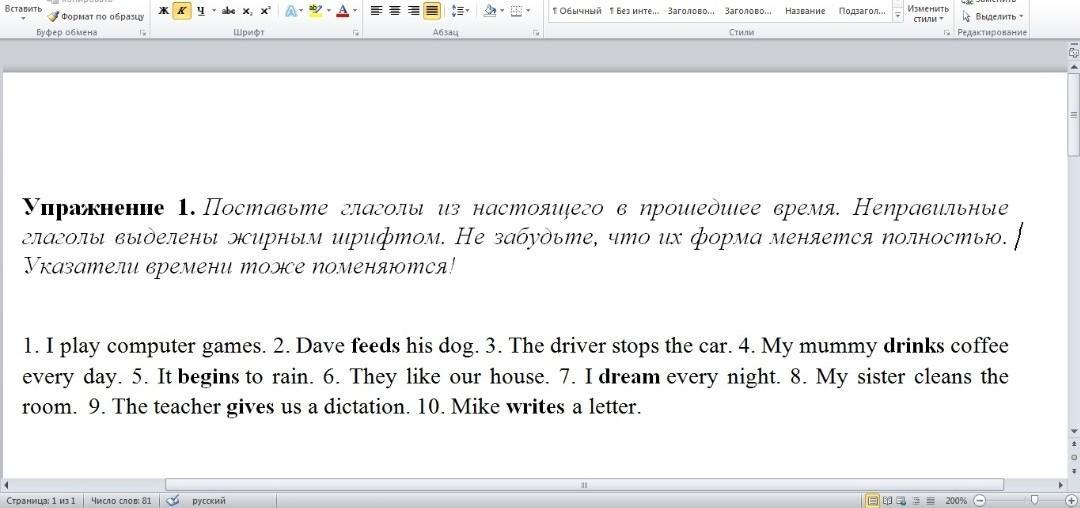Click Число слов: 81 counter
The height and width of the screenshot is (508, 1080).
(x=121, y=501)
